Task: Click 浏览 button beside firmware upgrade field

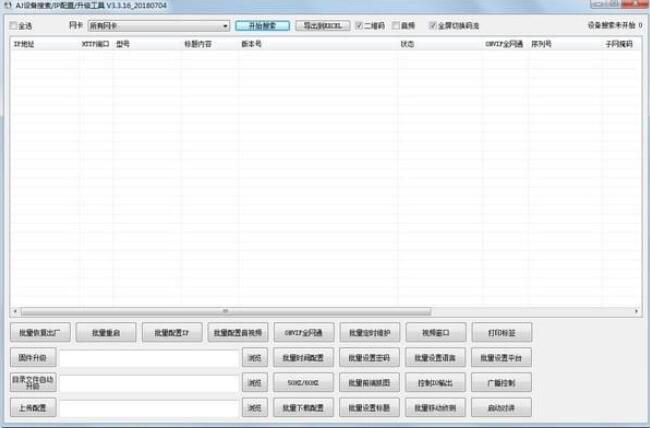Action: pyautogui.click(x=255, y=357)
